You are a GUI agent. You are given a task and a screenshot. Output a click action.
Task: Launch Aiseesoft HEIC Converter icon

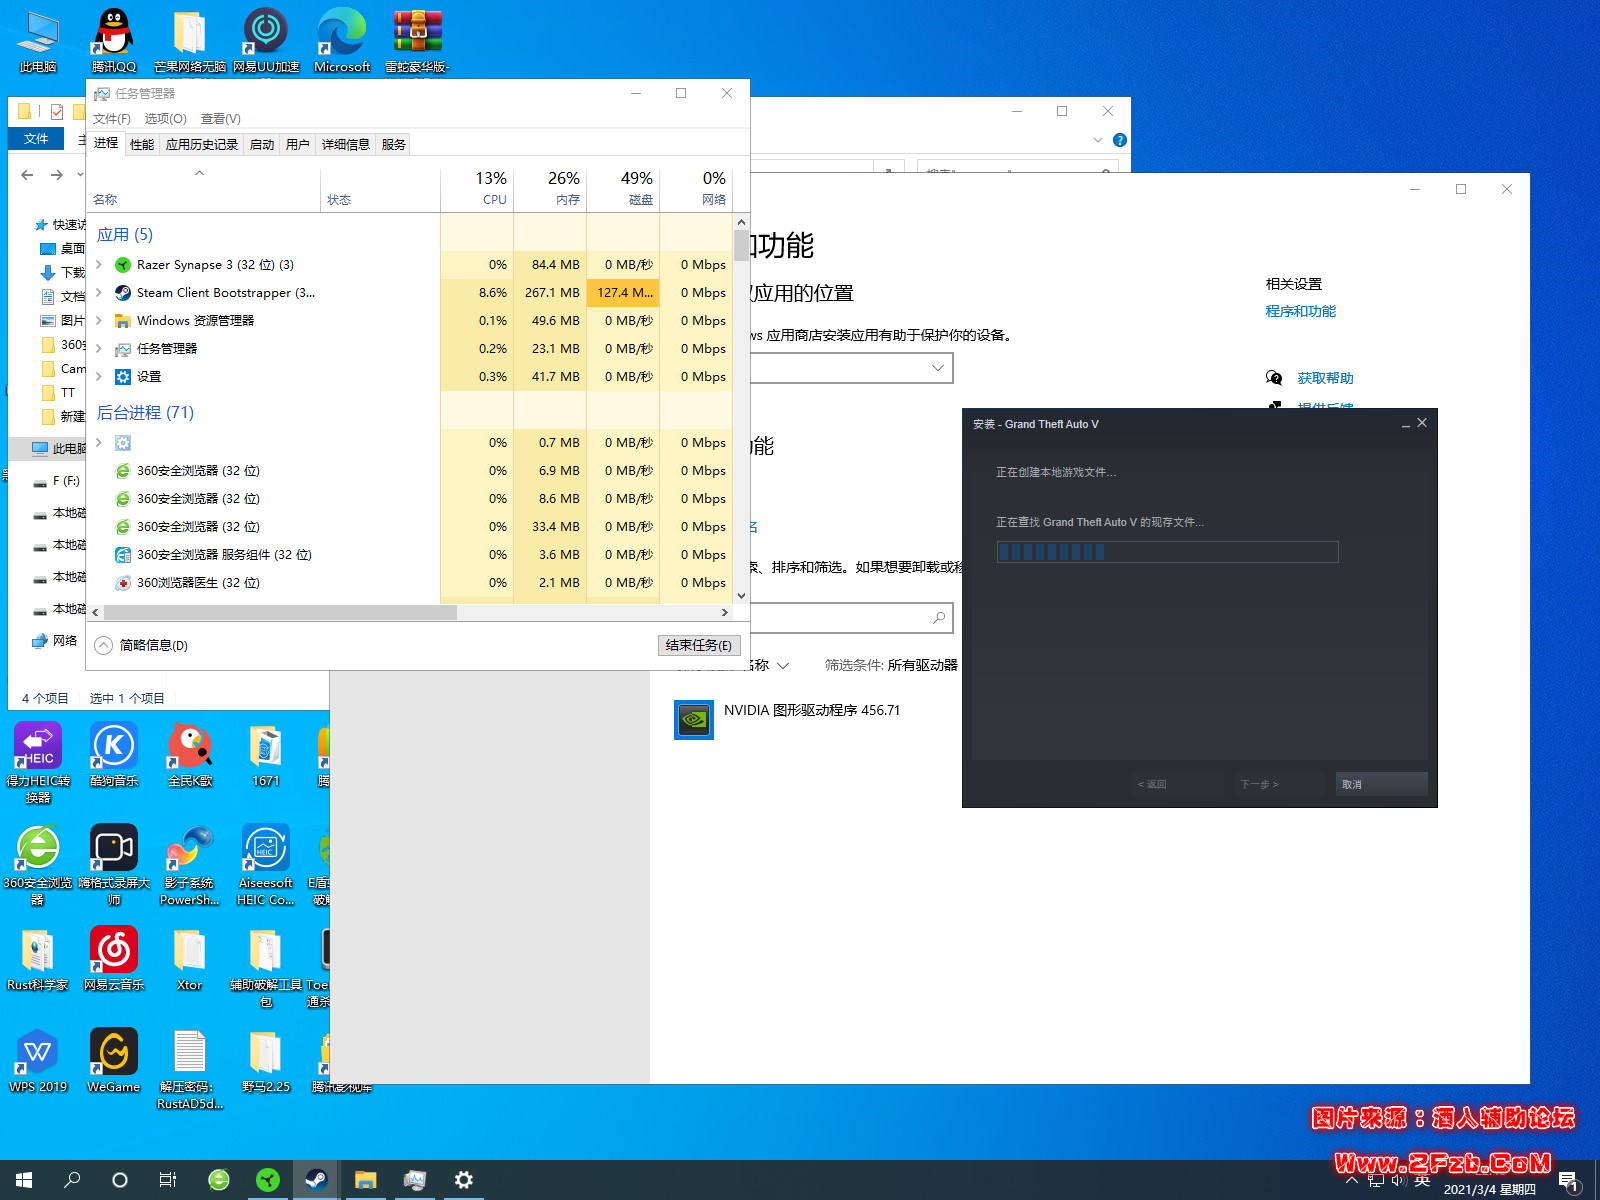click(x=266, y=864)
